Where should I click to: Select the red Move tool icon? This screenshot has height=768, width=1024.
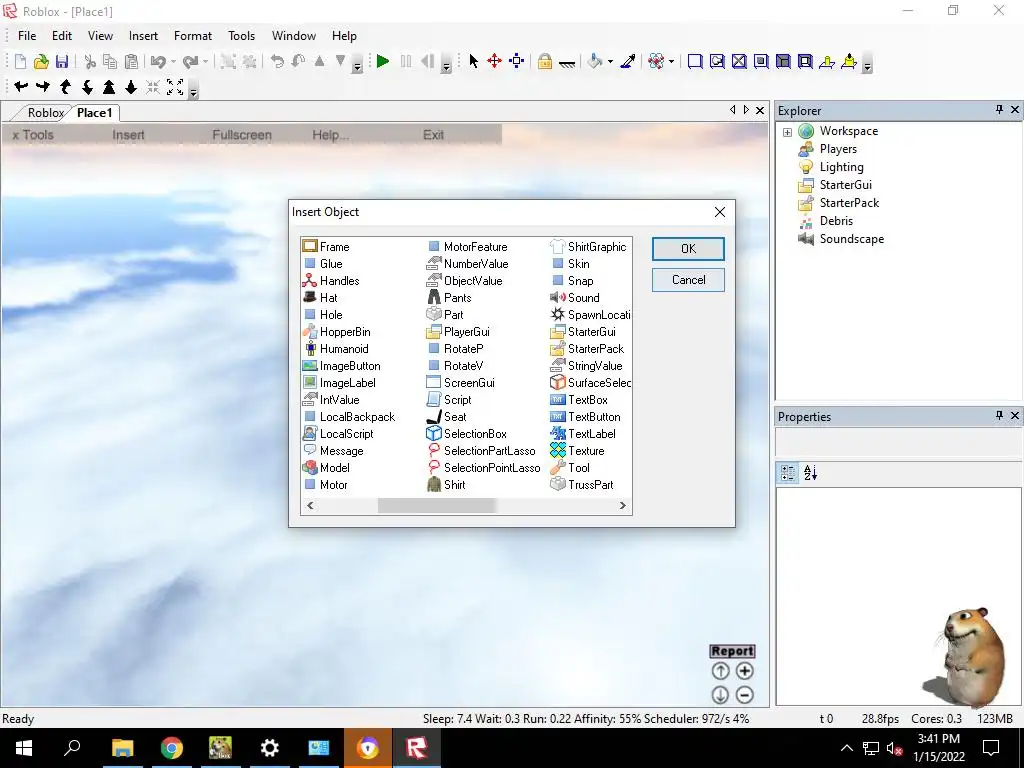point(494,61)
